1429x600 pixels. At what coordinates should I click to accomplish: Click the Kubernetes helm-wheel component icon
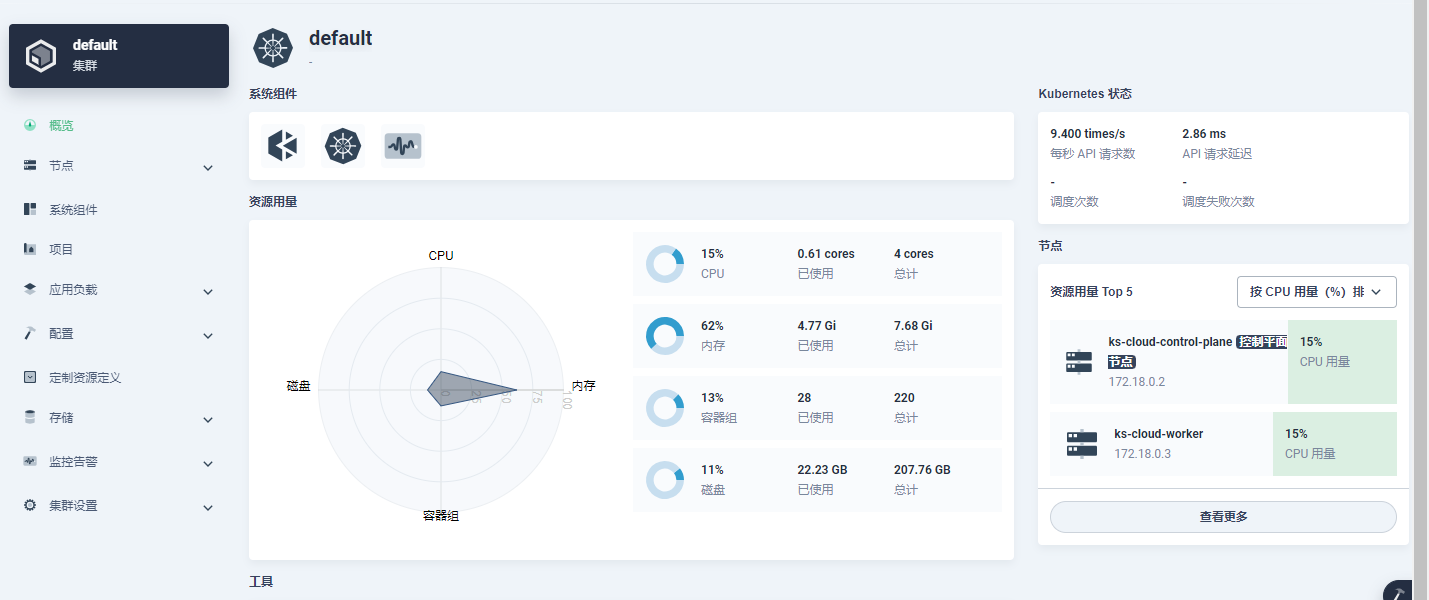click(343, 146)
